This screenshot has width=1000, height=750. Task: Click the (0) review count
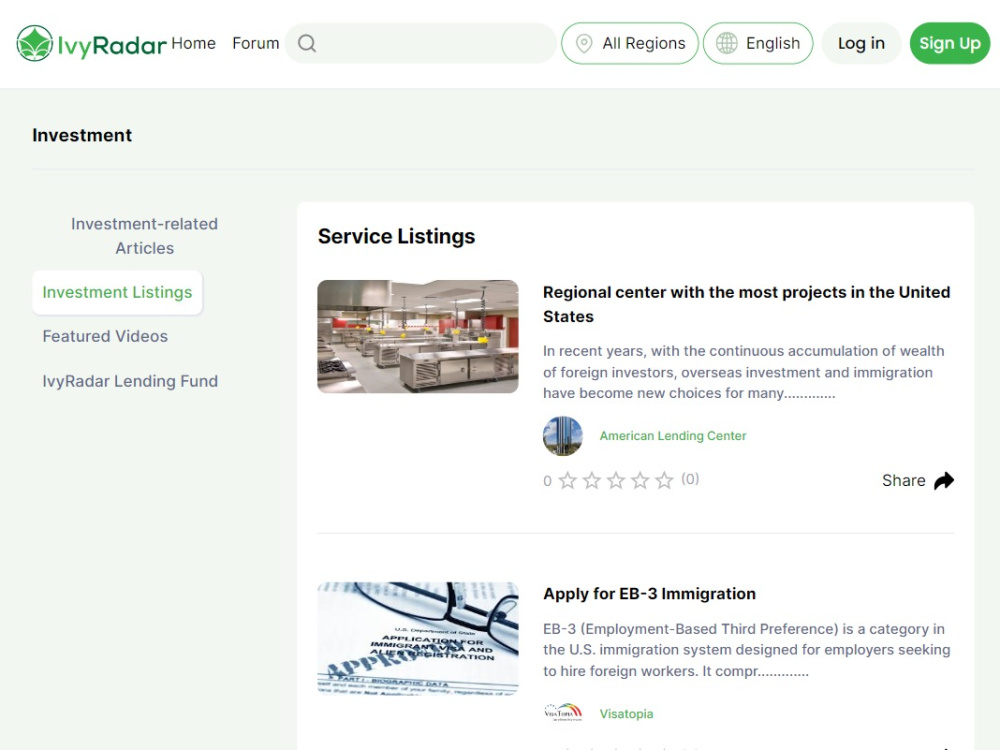[690, 479]
